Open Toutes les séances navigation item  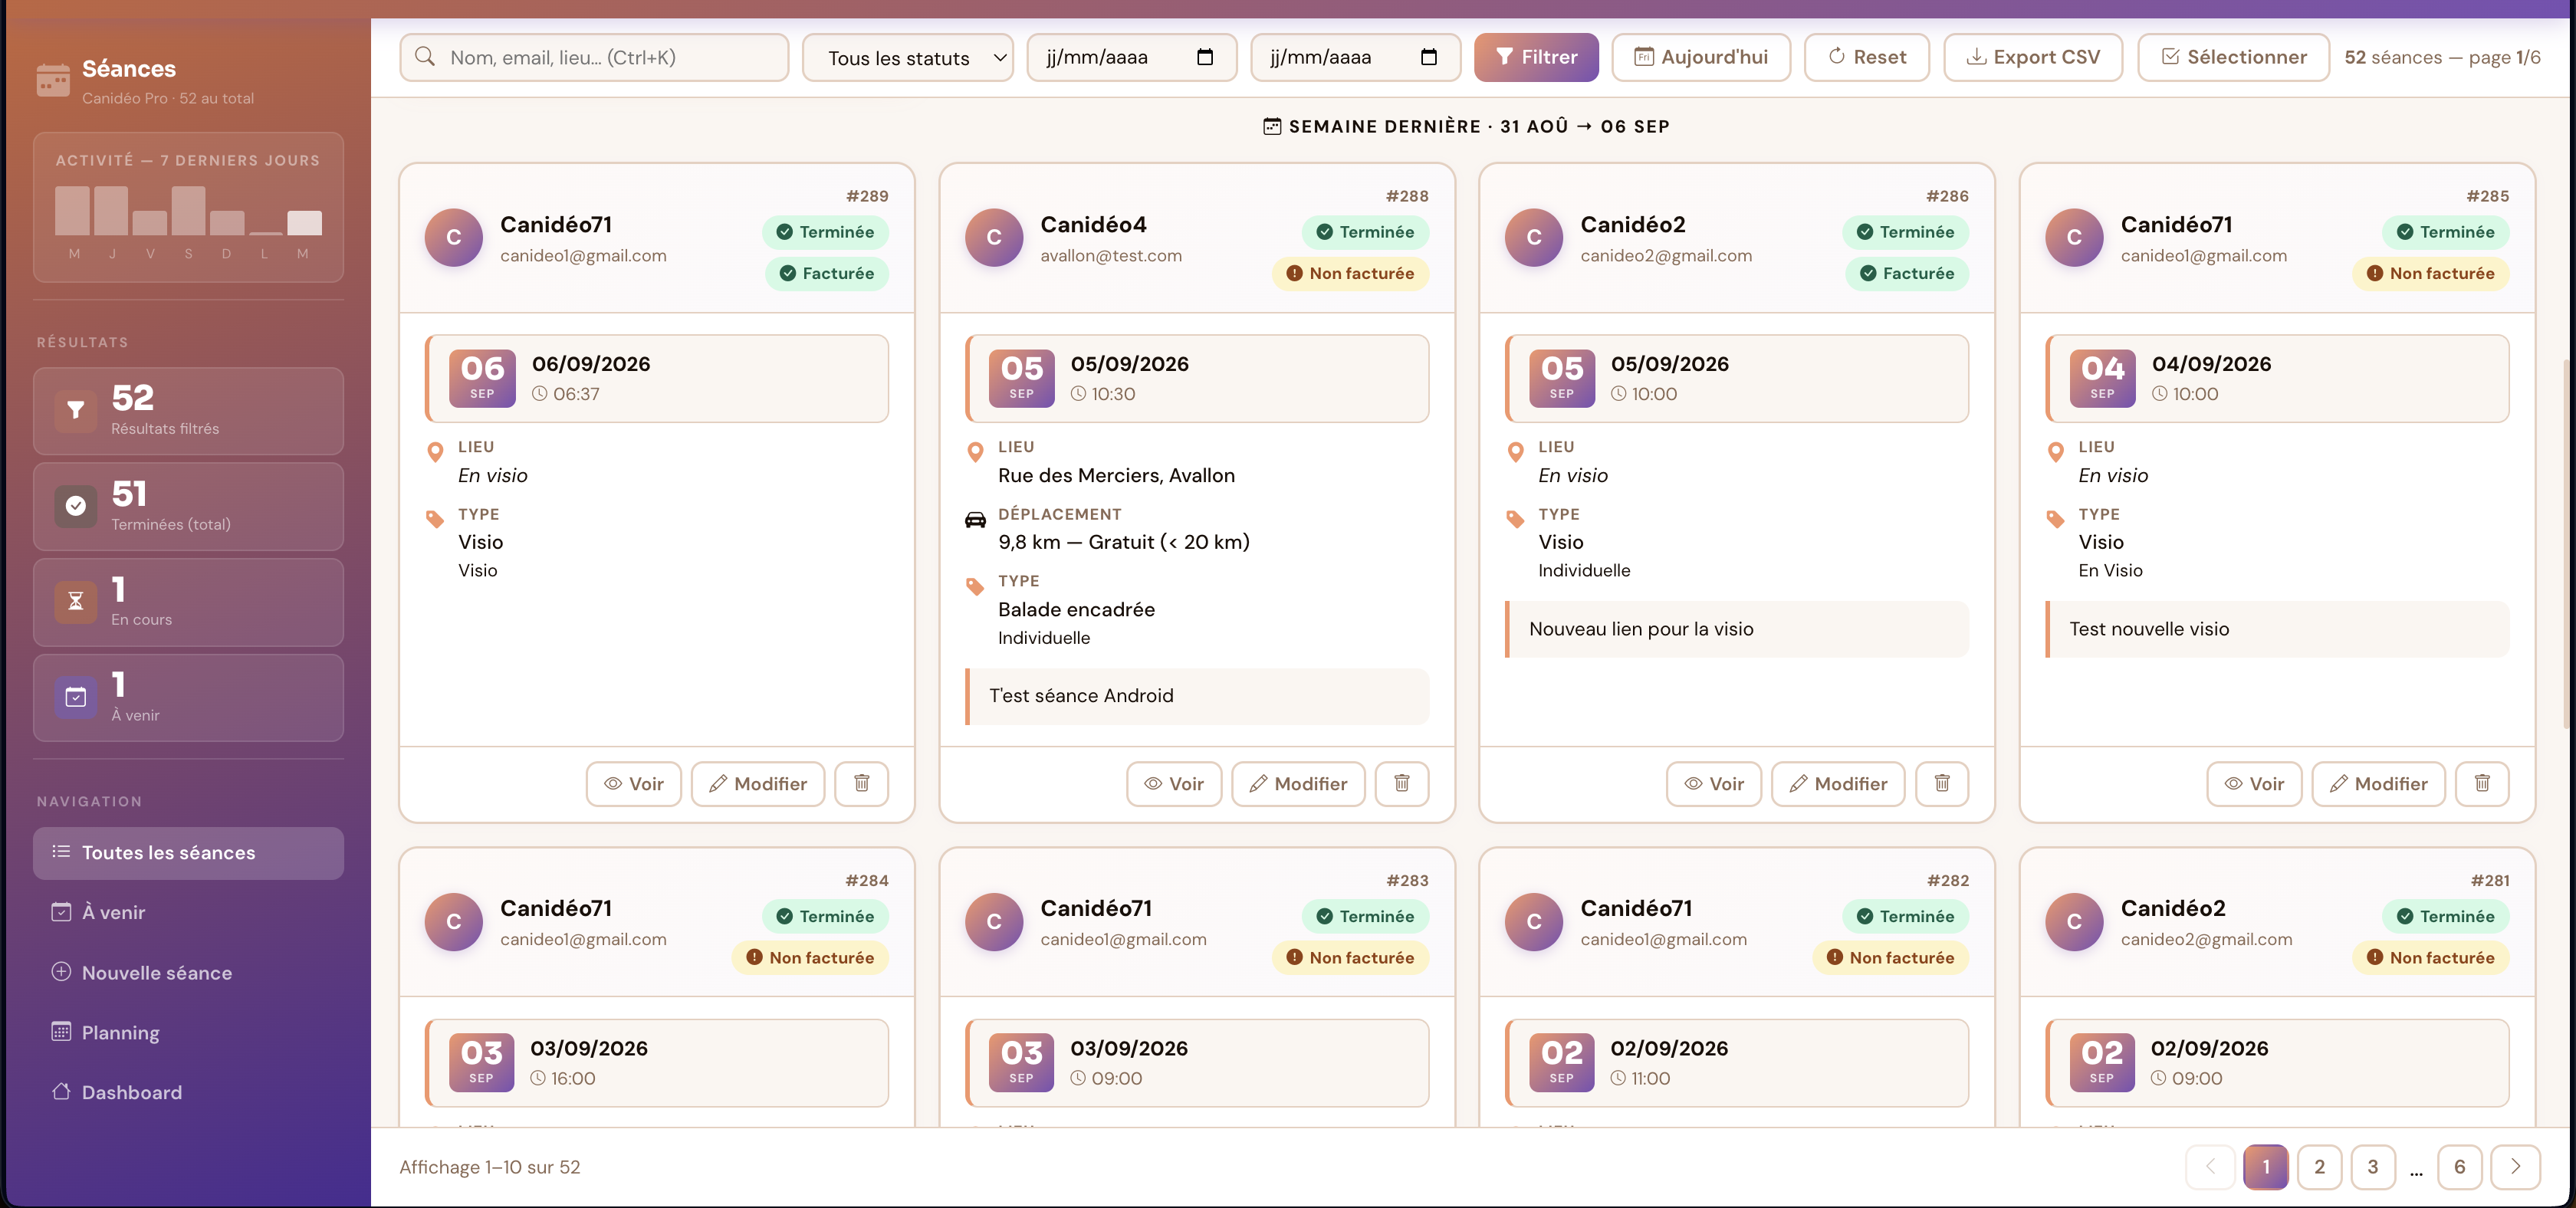188,853
